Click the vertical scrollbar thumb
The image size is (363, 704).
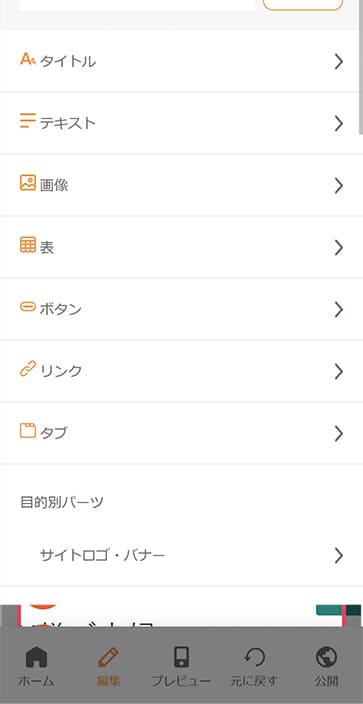coord(361,66)
